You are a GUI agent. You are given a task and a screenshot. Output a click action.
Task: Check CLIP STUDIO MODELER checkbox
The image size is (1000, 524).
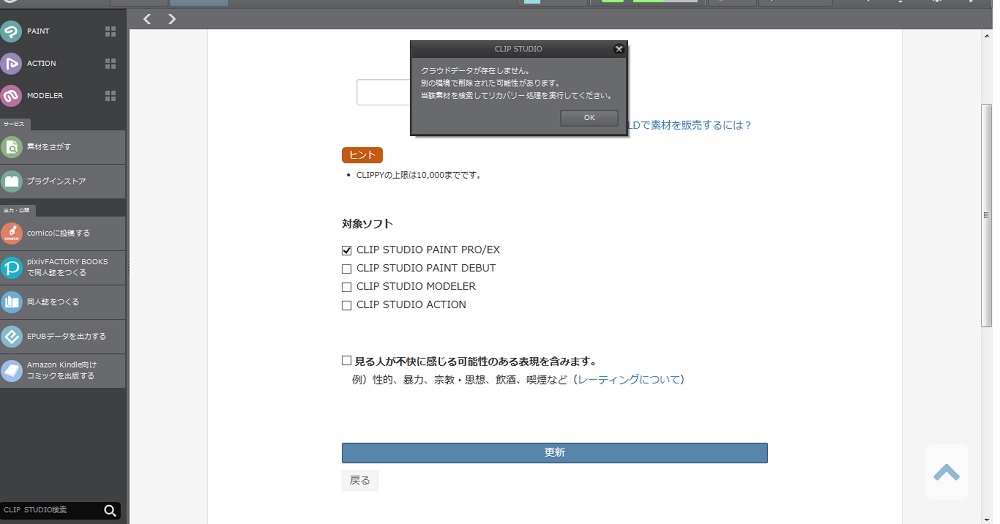[347, 287]
